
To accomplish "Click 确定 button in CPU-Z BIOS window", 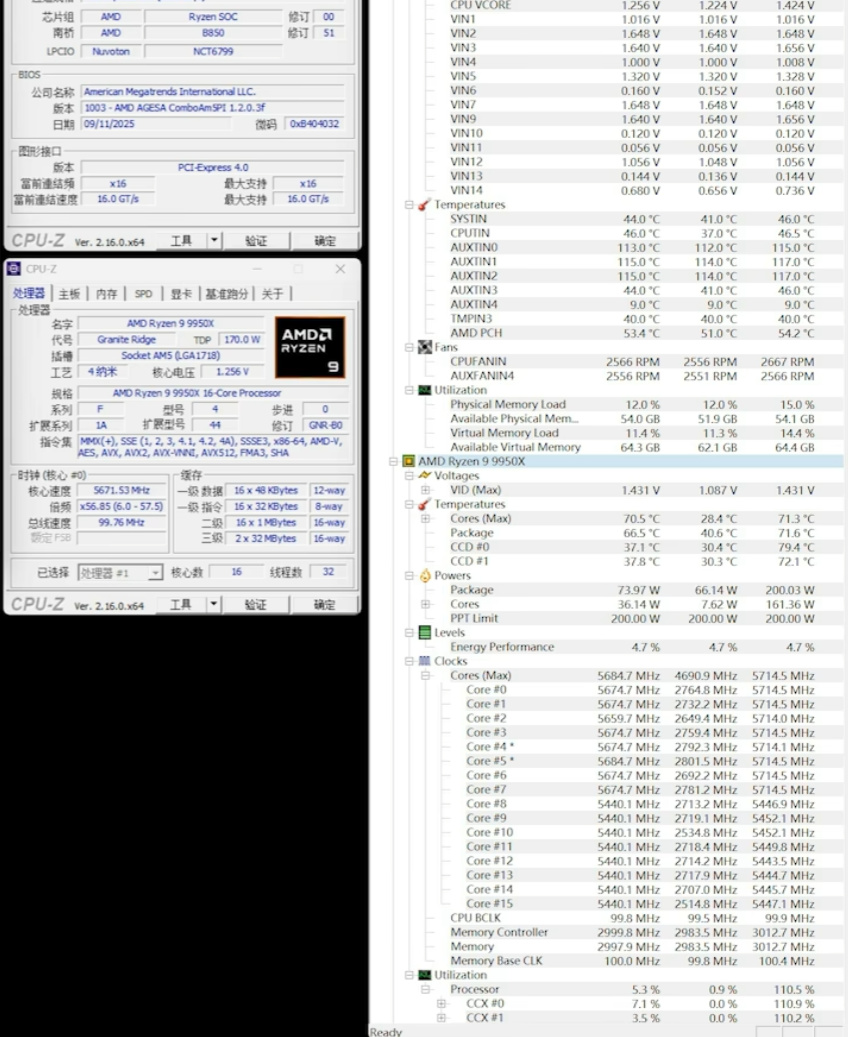I will [x=325, y=241].
